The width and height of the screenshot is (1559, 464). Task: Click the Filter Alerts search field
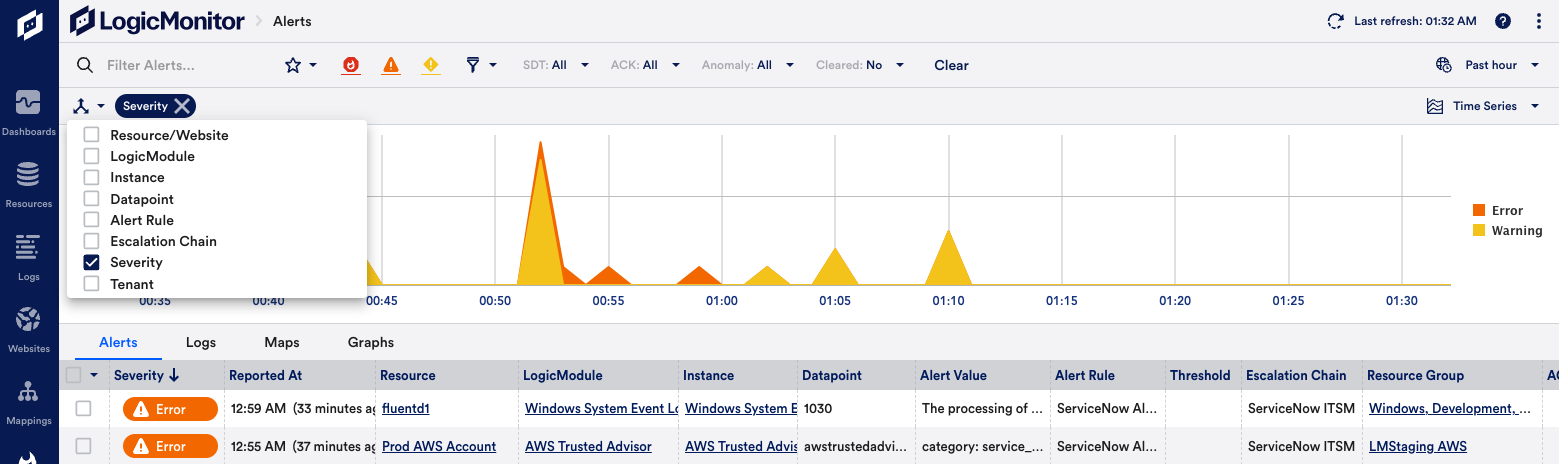pyautogui.click(x=180, y=65)
